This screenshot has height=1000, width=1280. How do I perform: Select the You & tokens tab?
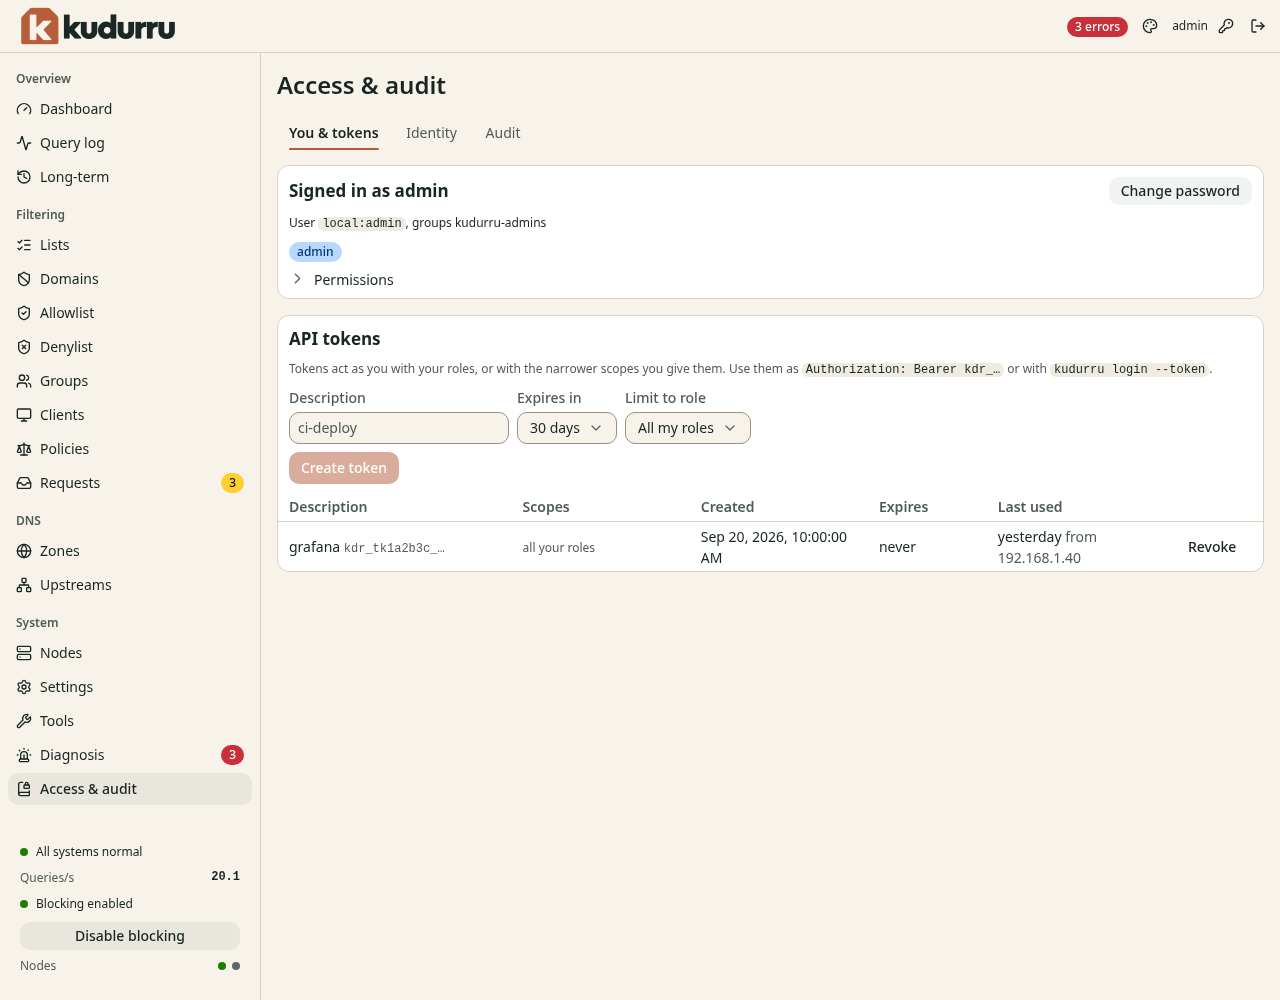pyautogui.click(x=334, y=133)
